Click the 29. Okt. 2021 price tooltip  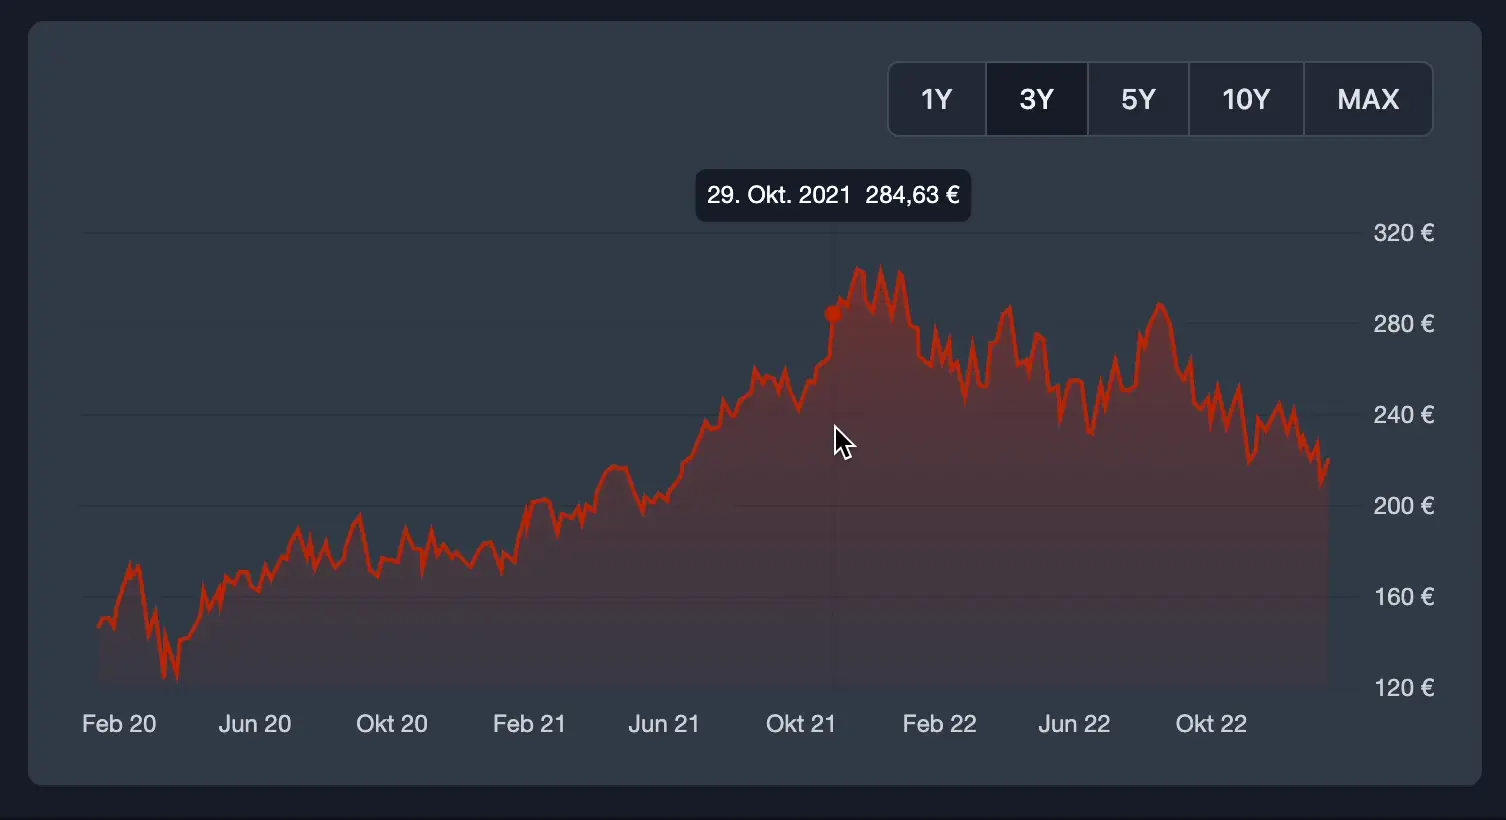833,195
